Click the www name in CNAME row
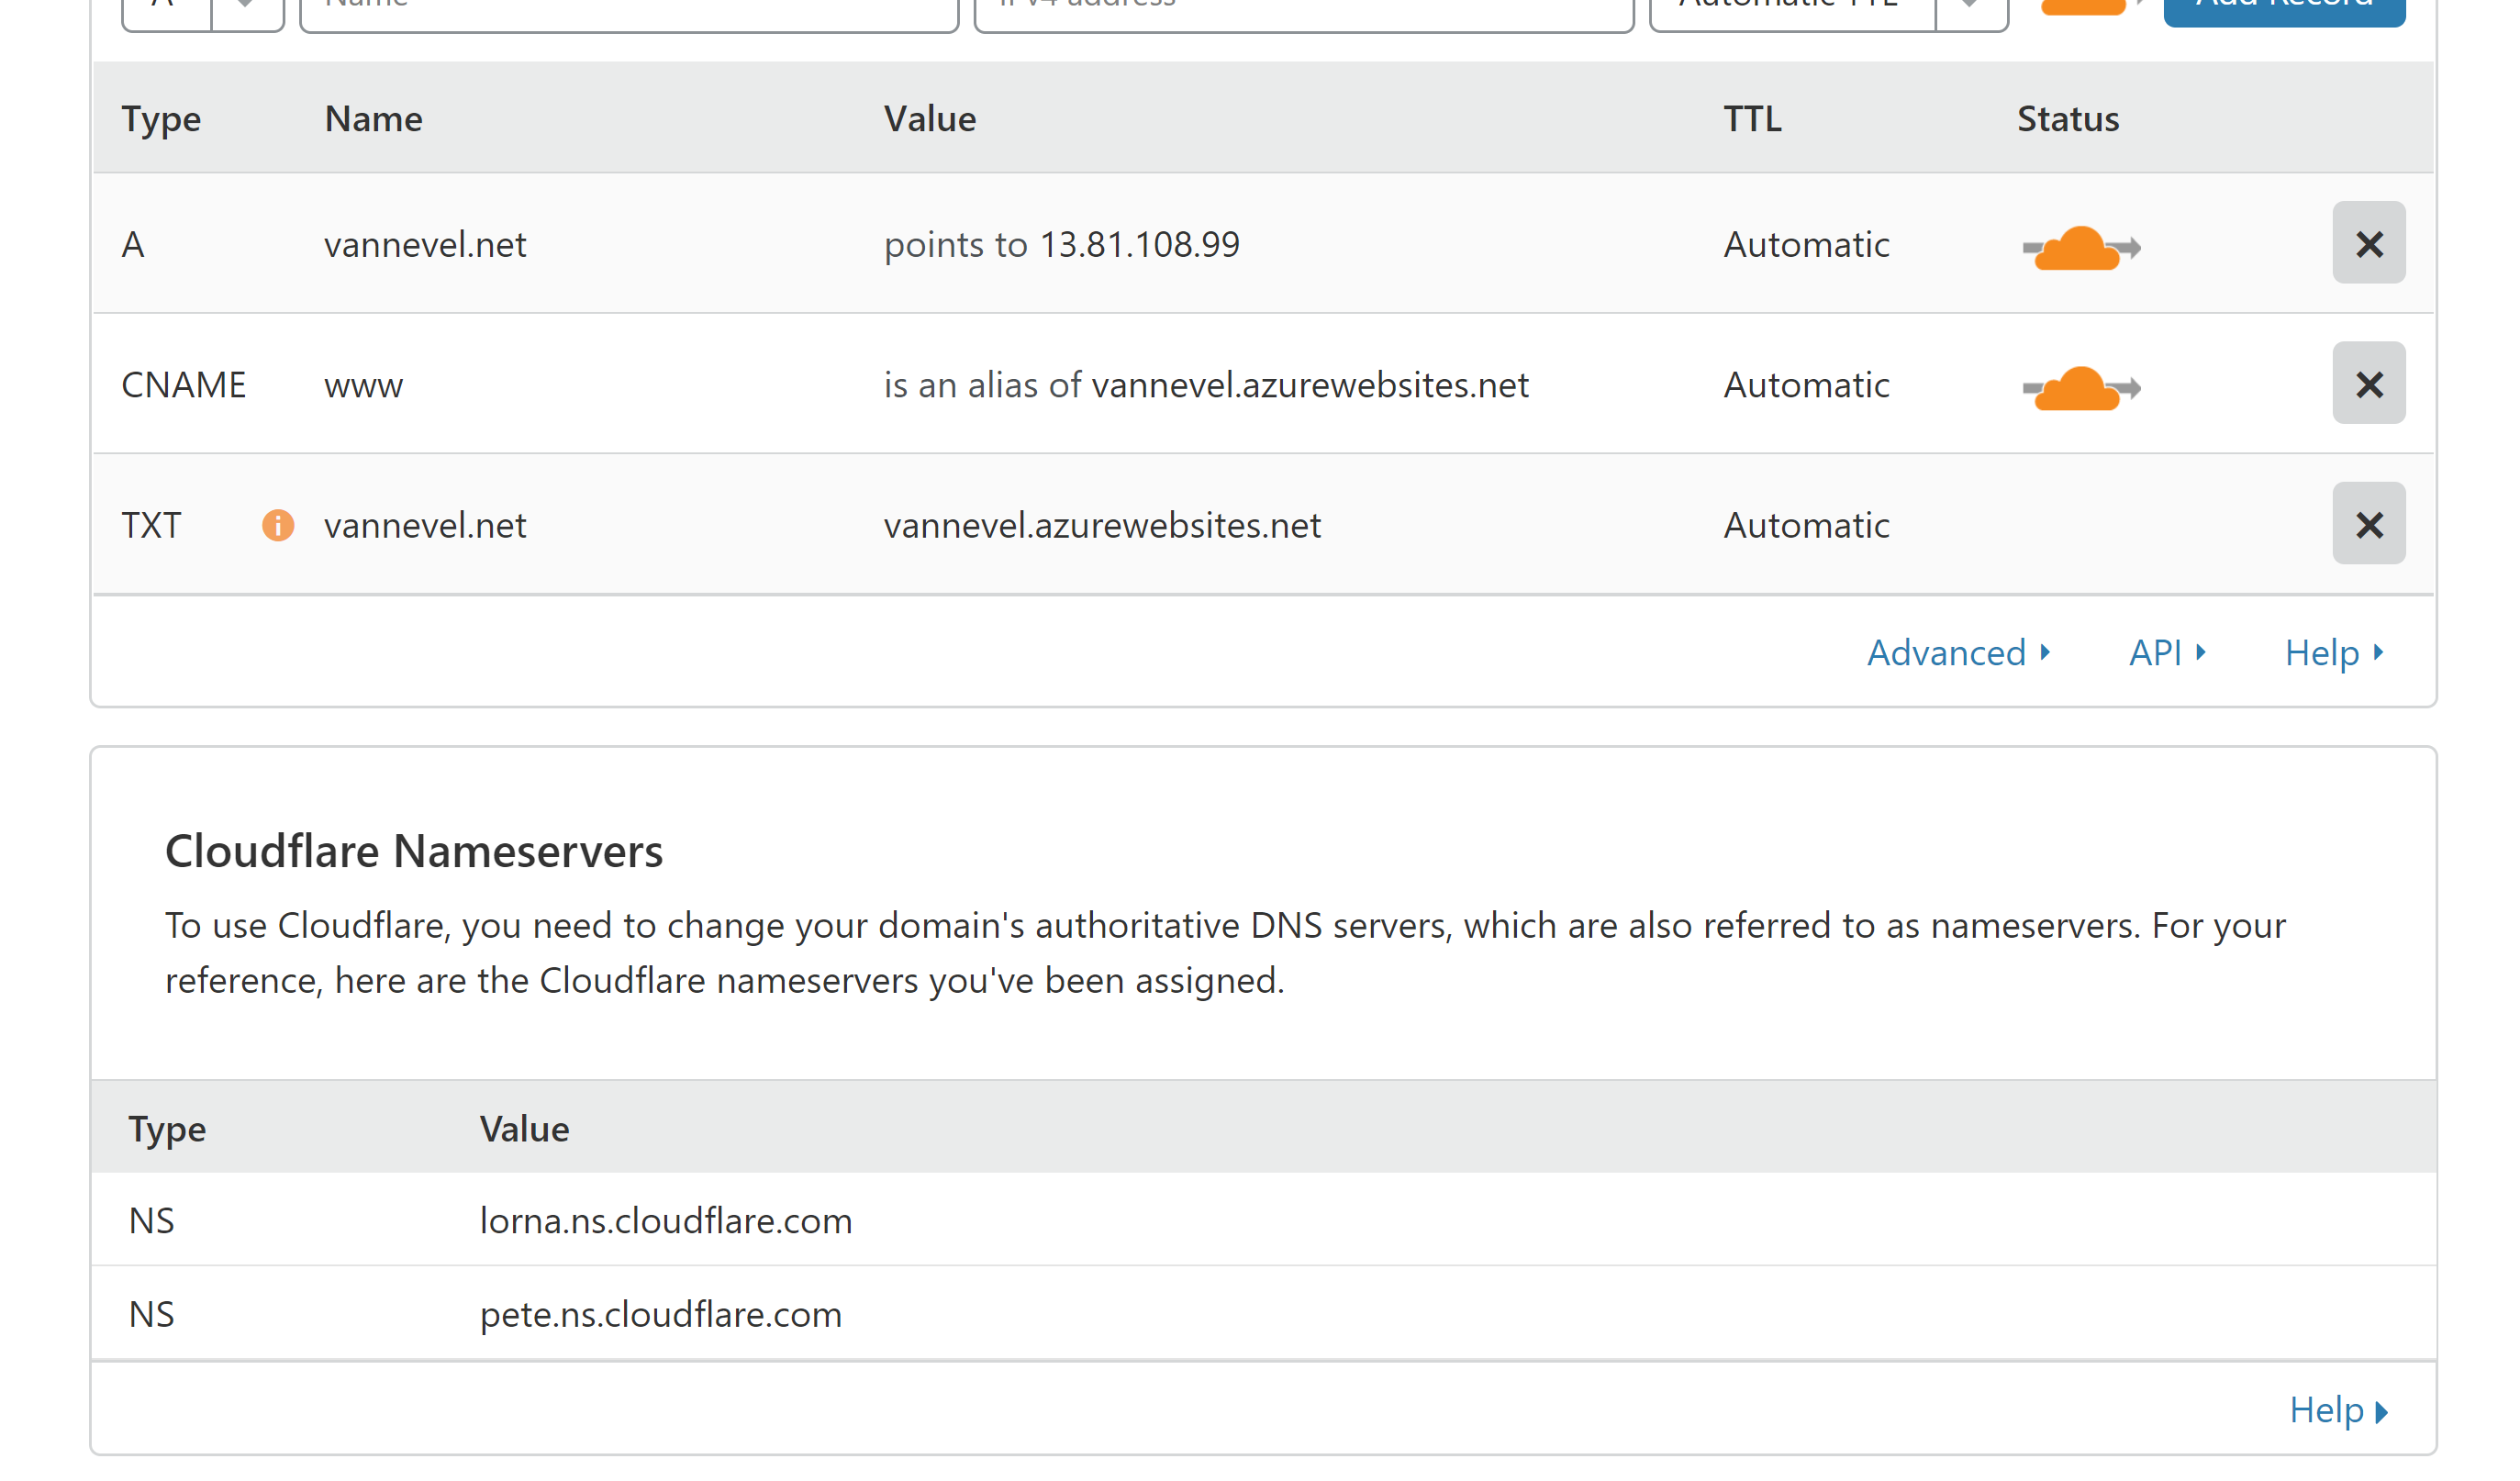 pos(363,386)
